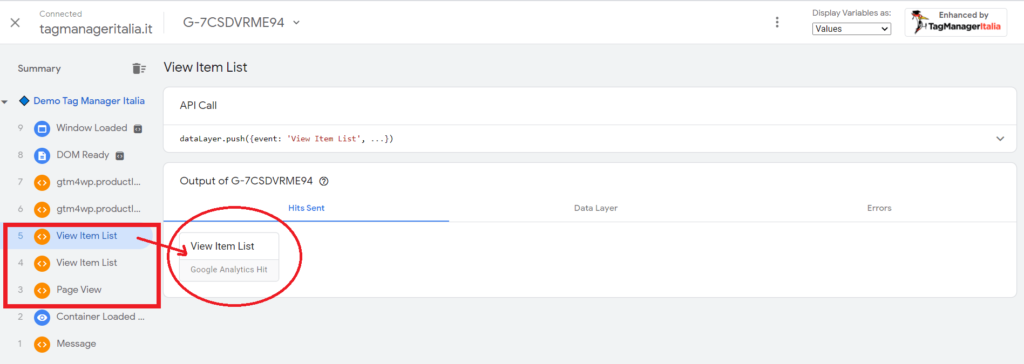Screen dimensions: 1024x364
Task: Click the help icon beside Output of G-7CSDVRME94
Action: tap(324, 182)
